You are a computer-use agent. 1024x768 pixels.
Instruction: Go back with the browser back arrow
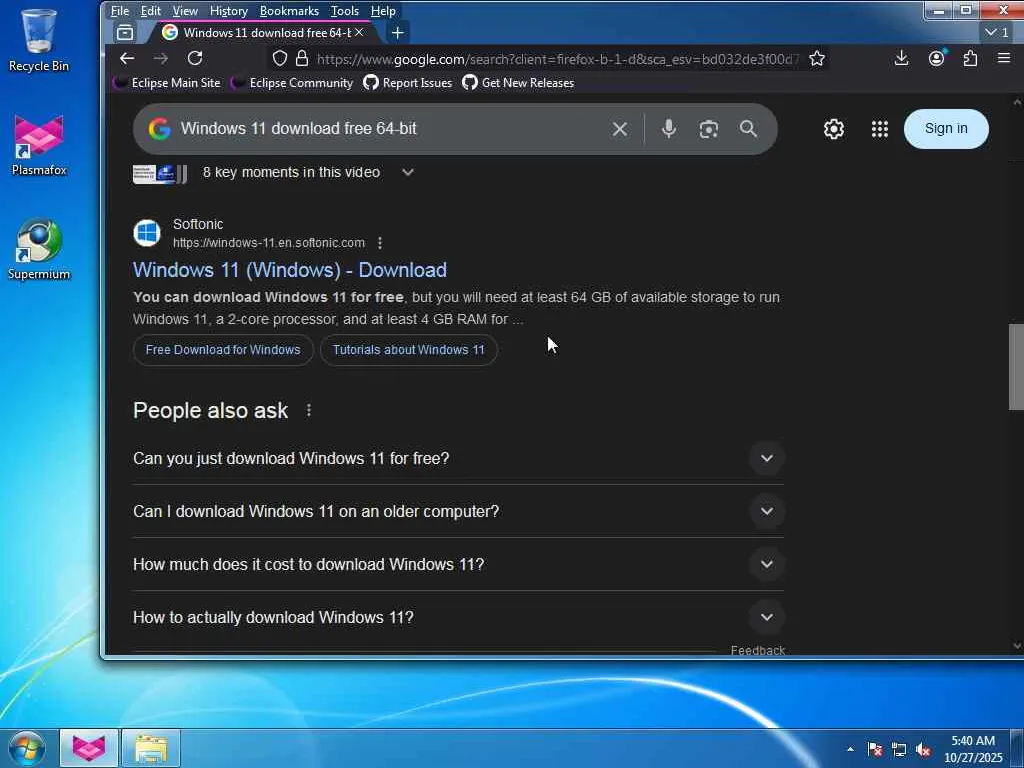click(127, 58)
